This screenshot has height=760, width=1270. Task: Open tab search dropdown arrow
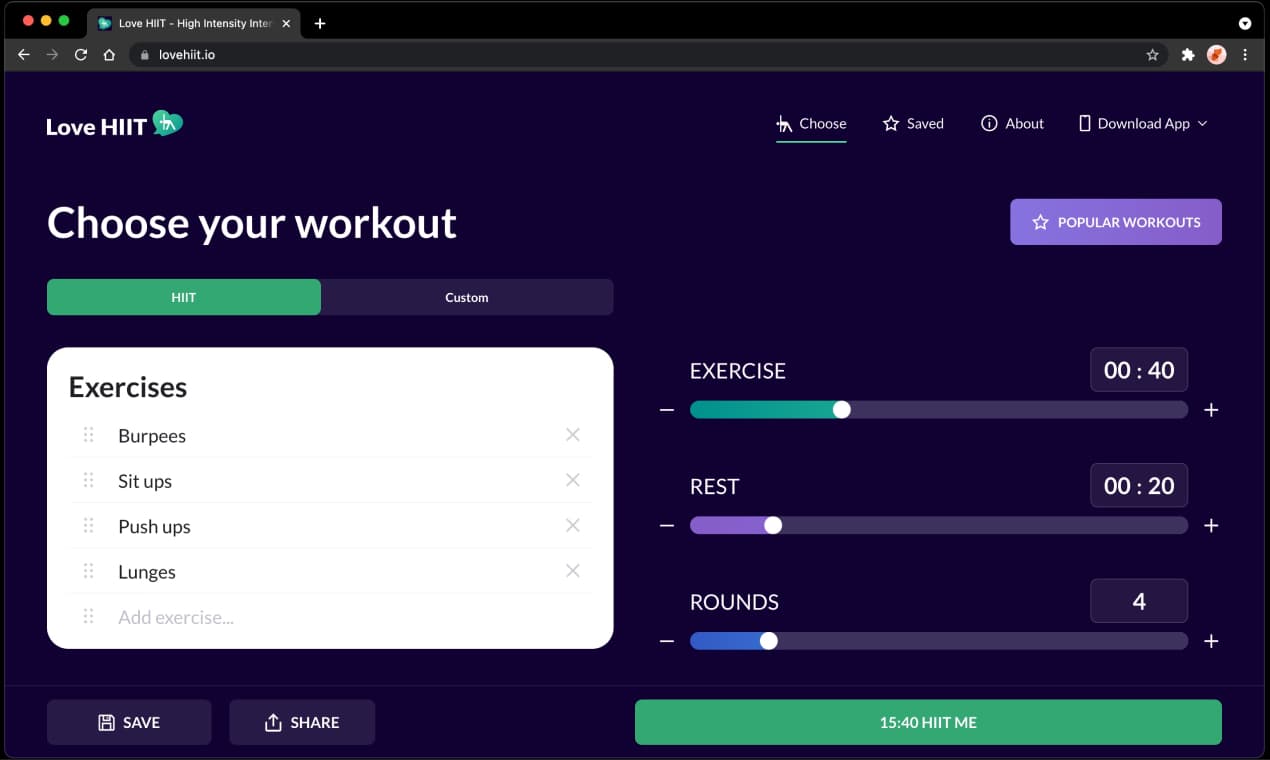(x=1245, y=23)
